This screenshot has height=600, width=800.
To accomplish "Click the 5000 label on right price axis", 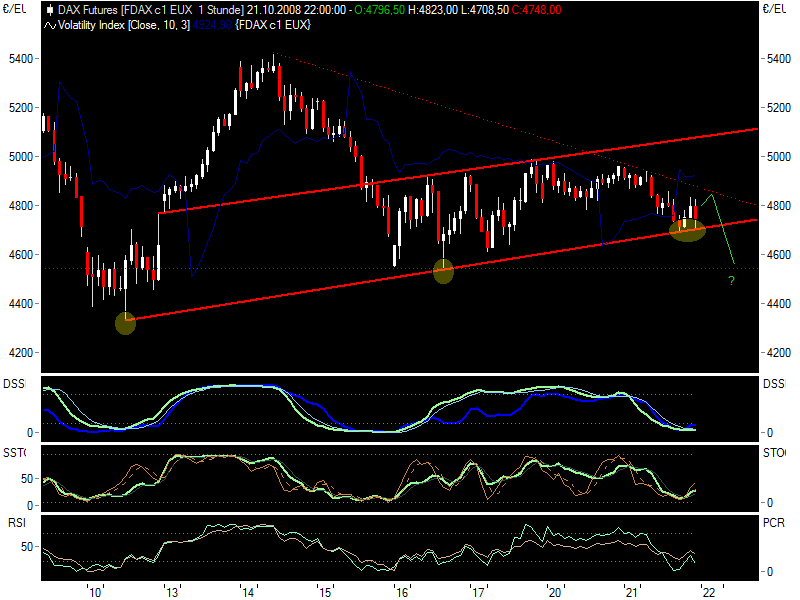I will (779, 157).
